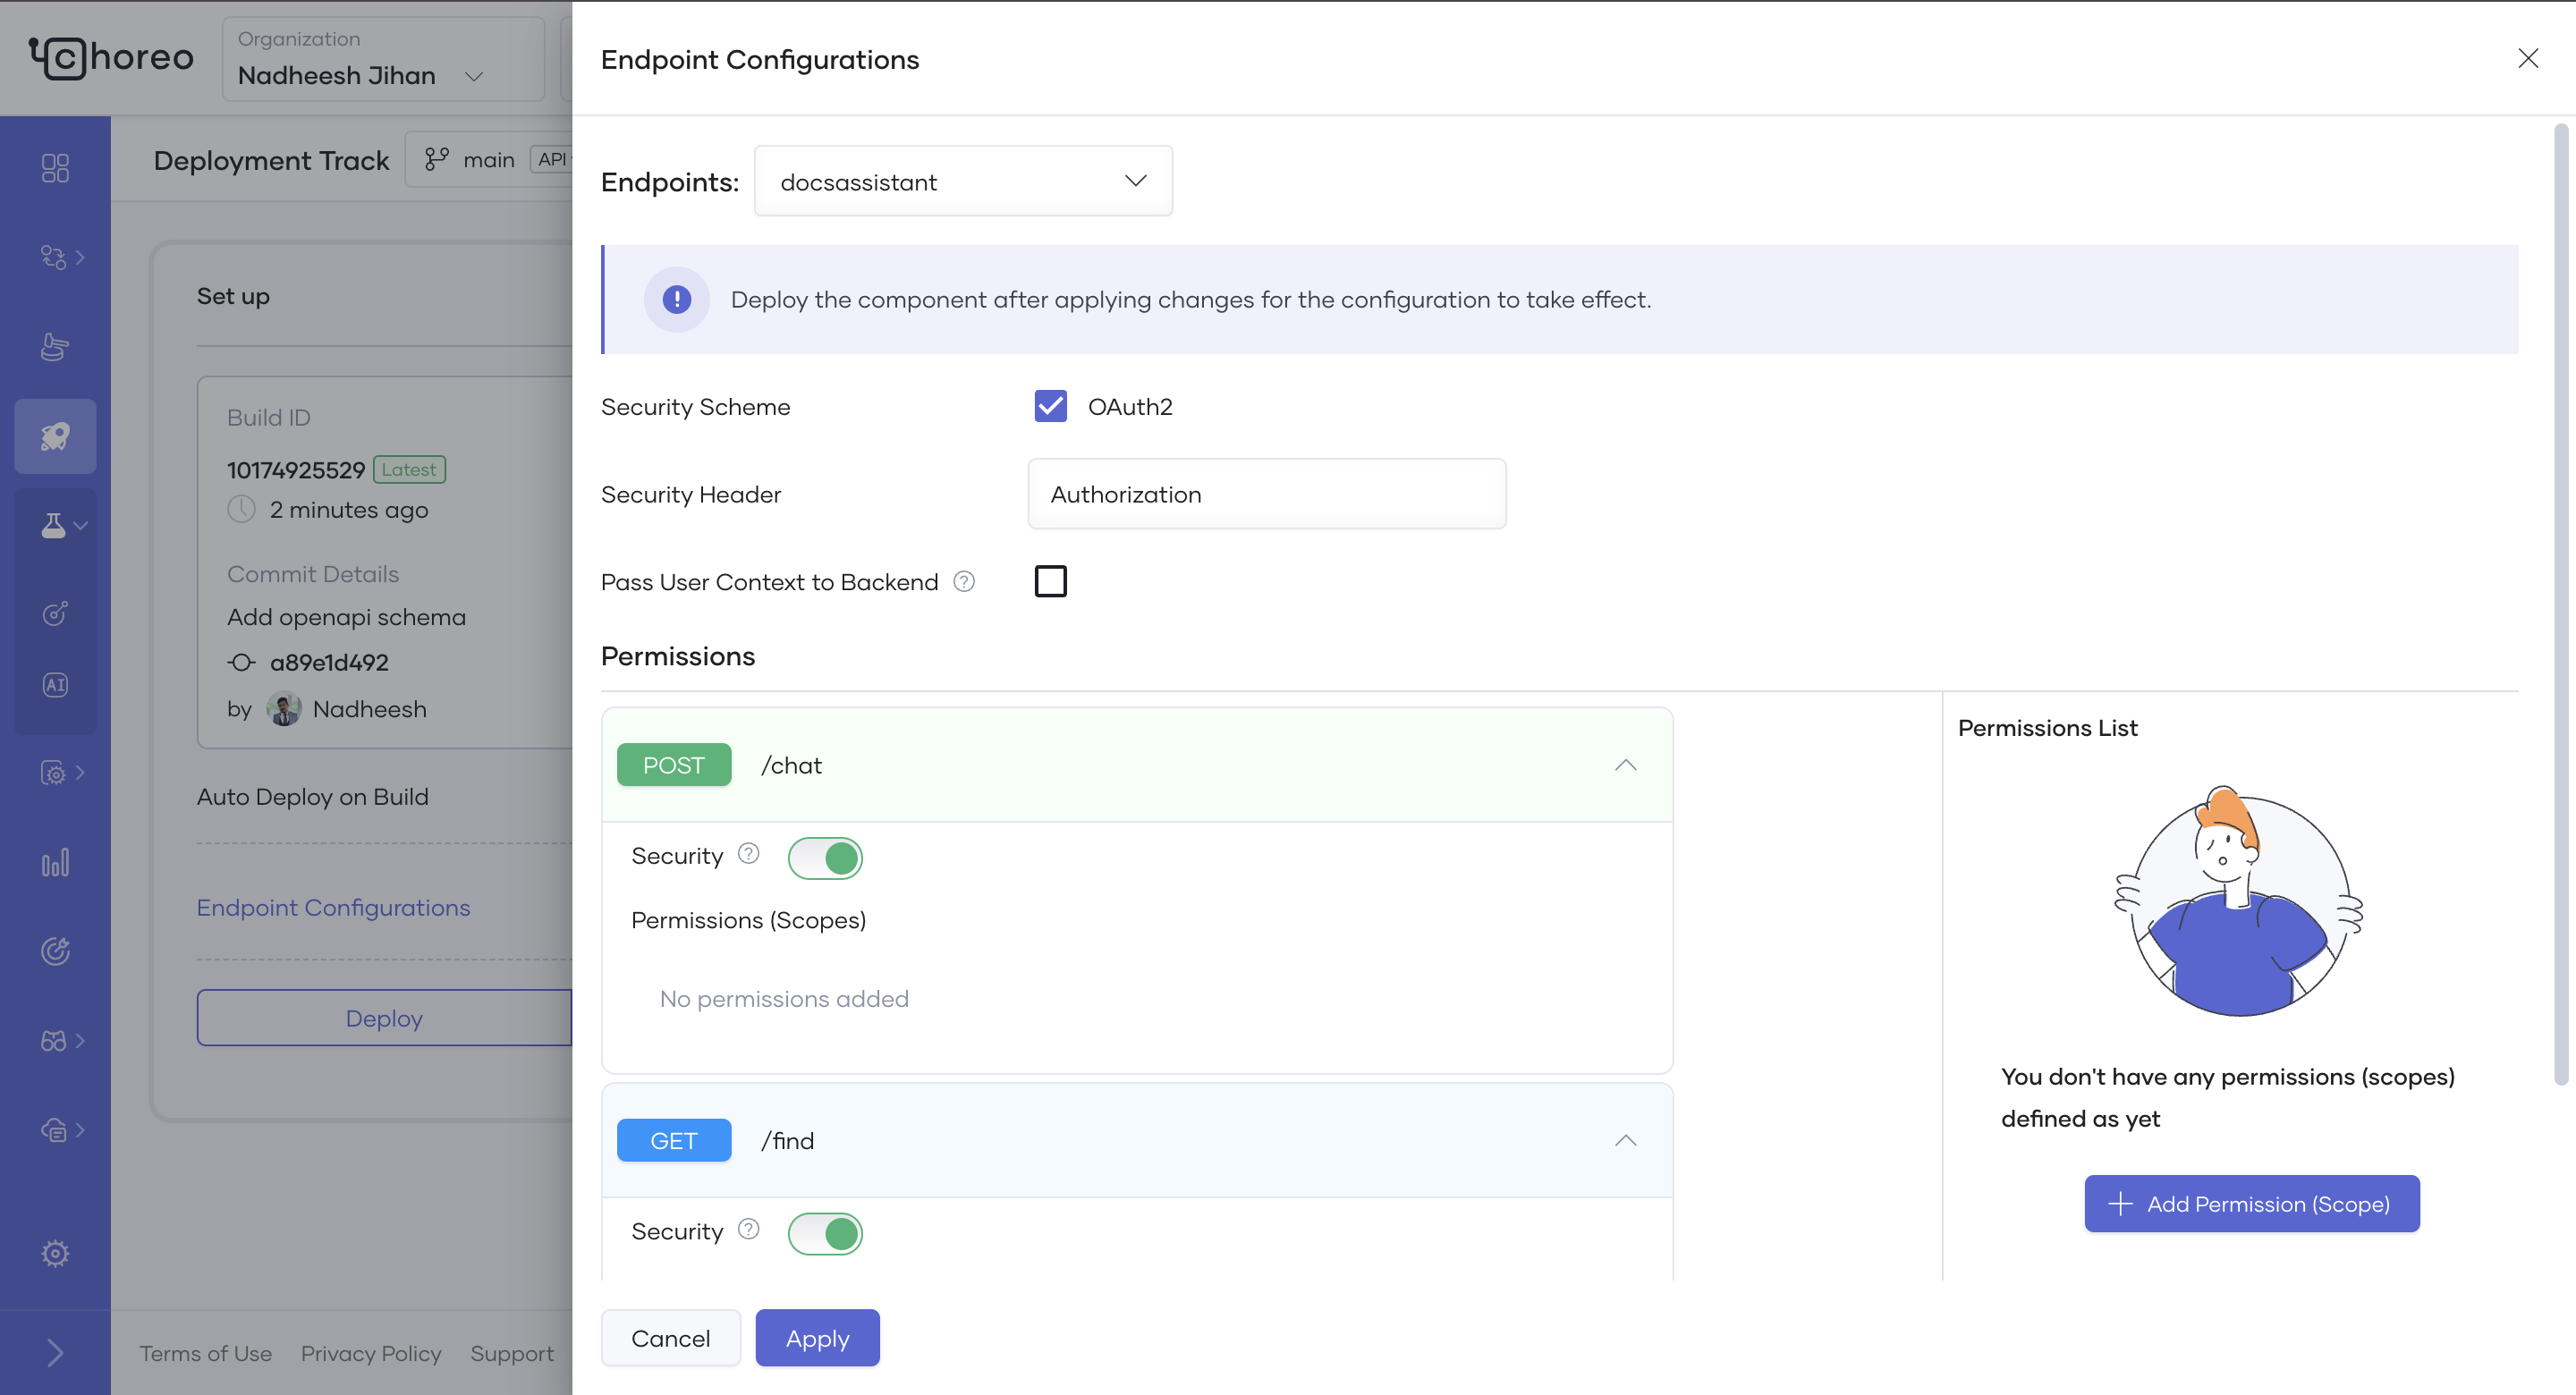This screenshot has height=1395, width=2576.
Task: Check Pass User Context to Backend checkbox
Action: click(x=1050, y=581)
